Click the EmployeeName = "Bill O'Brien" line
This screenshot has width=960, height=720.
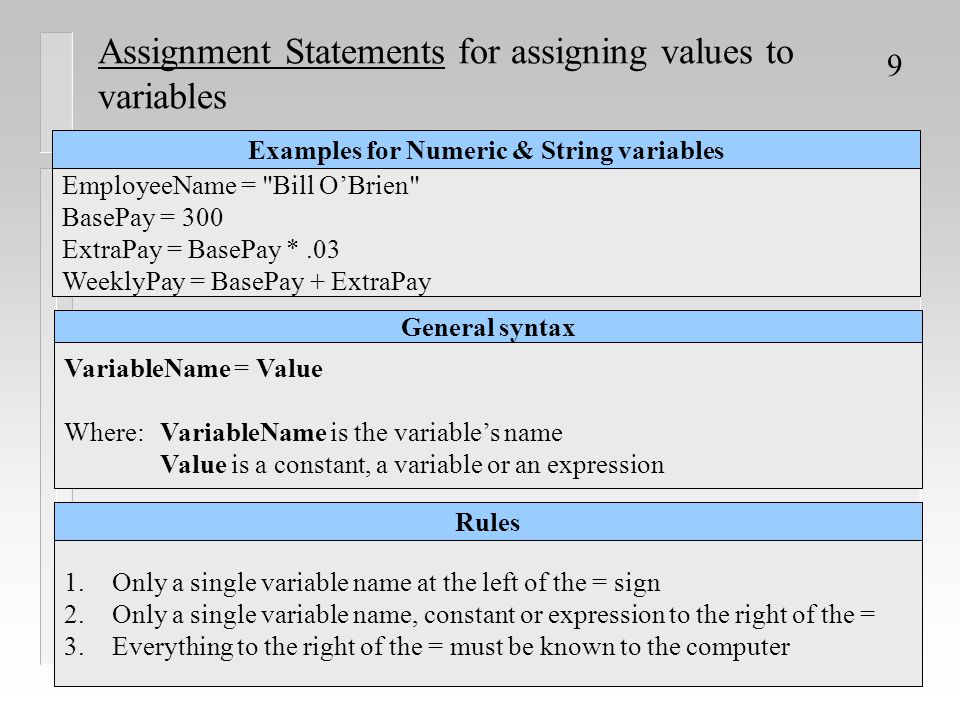click(241, 186)
